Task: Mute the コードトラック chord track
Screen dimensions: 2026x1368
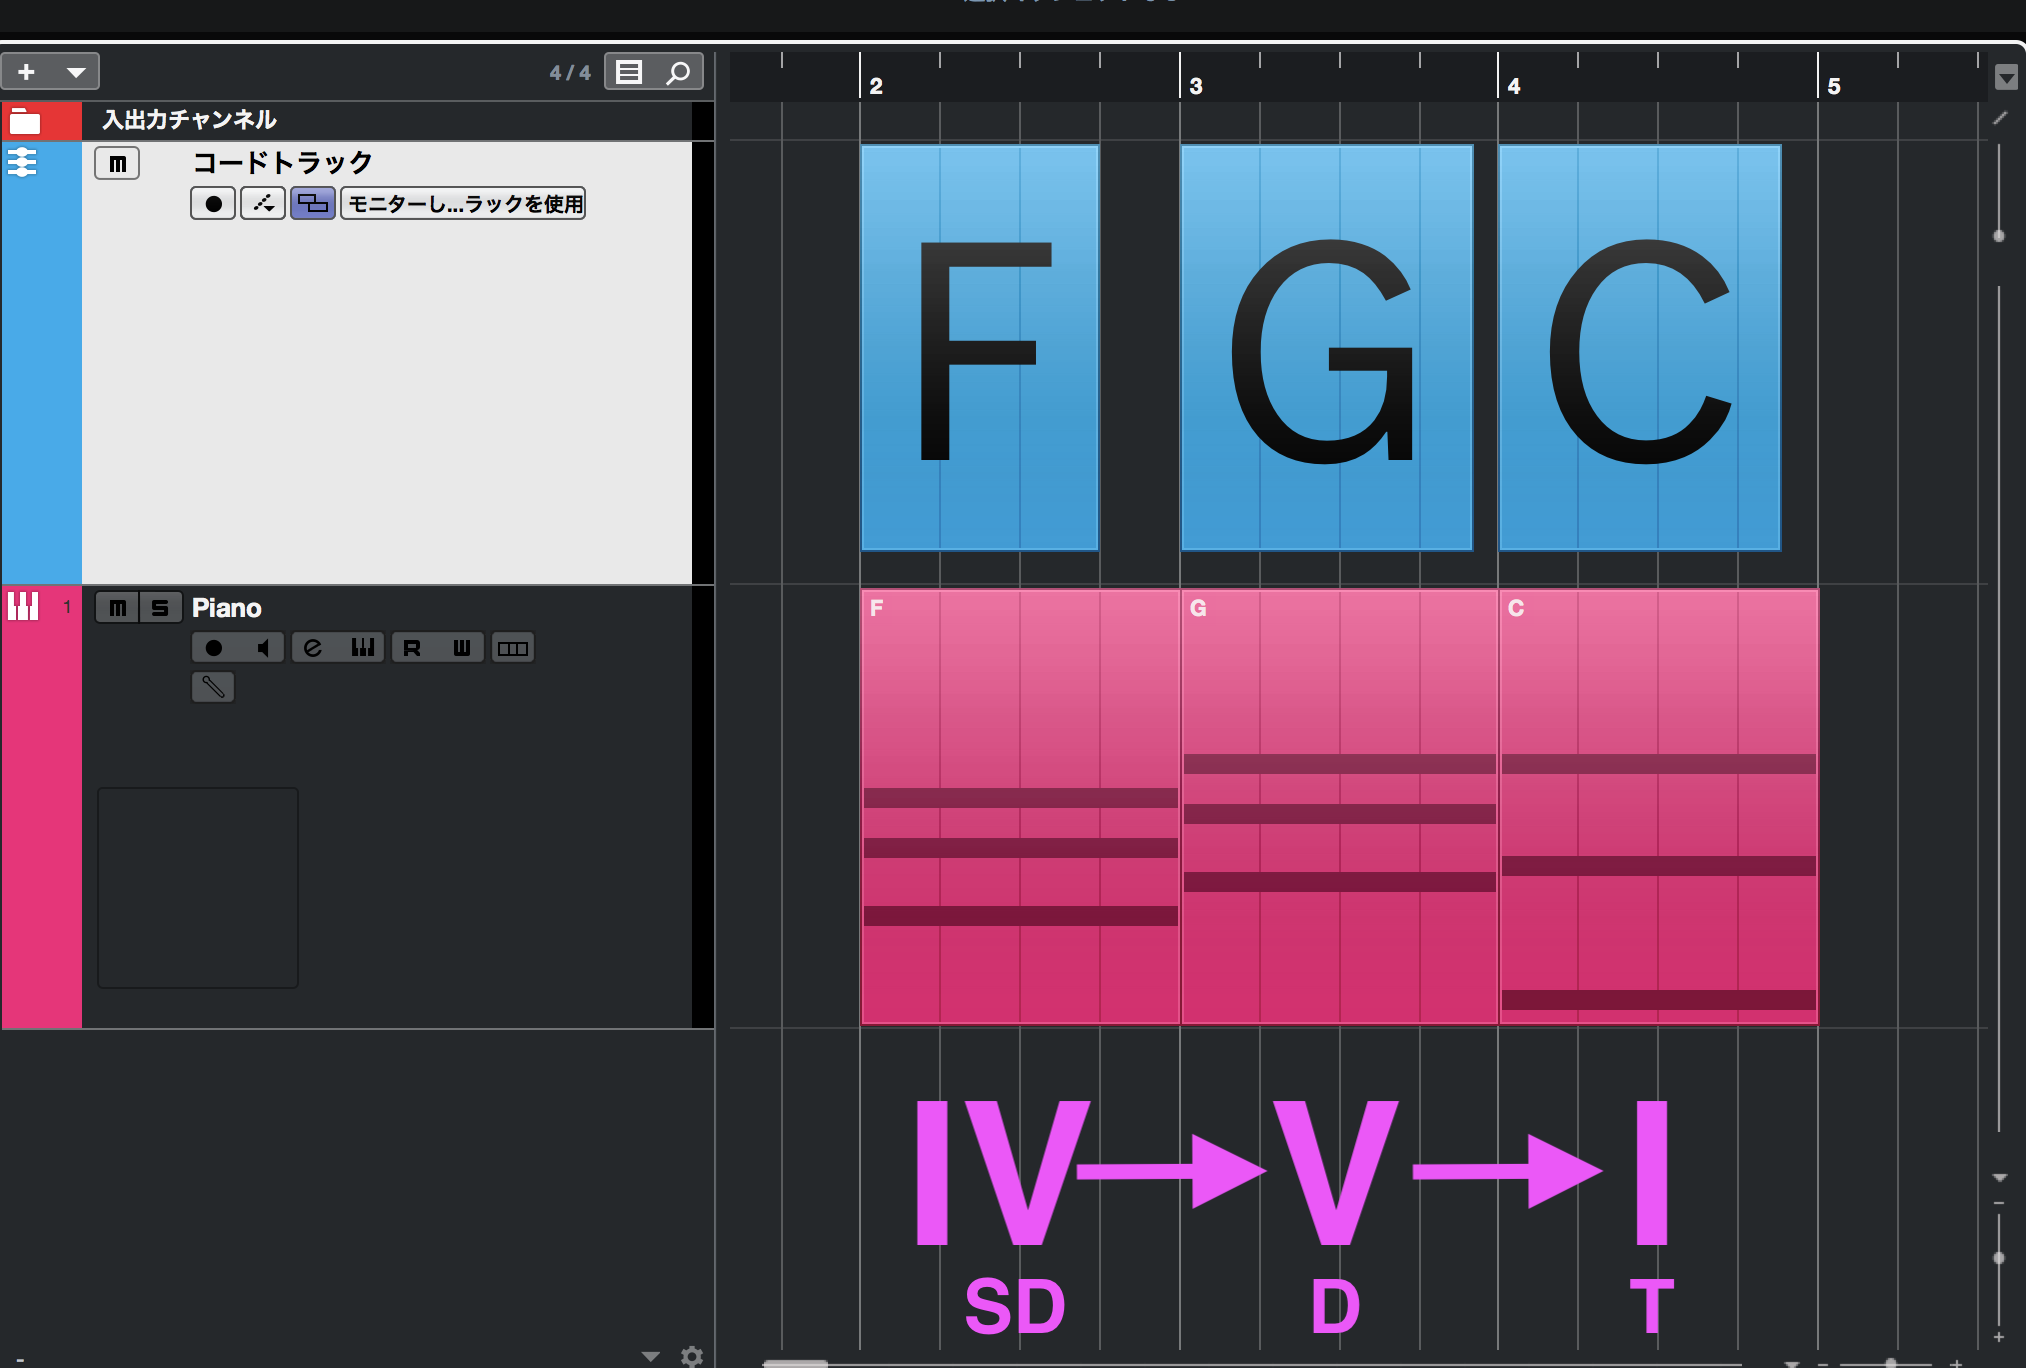Action: [x=117, y=163]
